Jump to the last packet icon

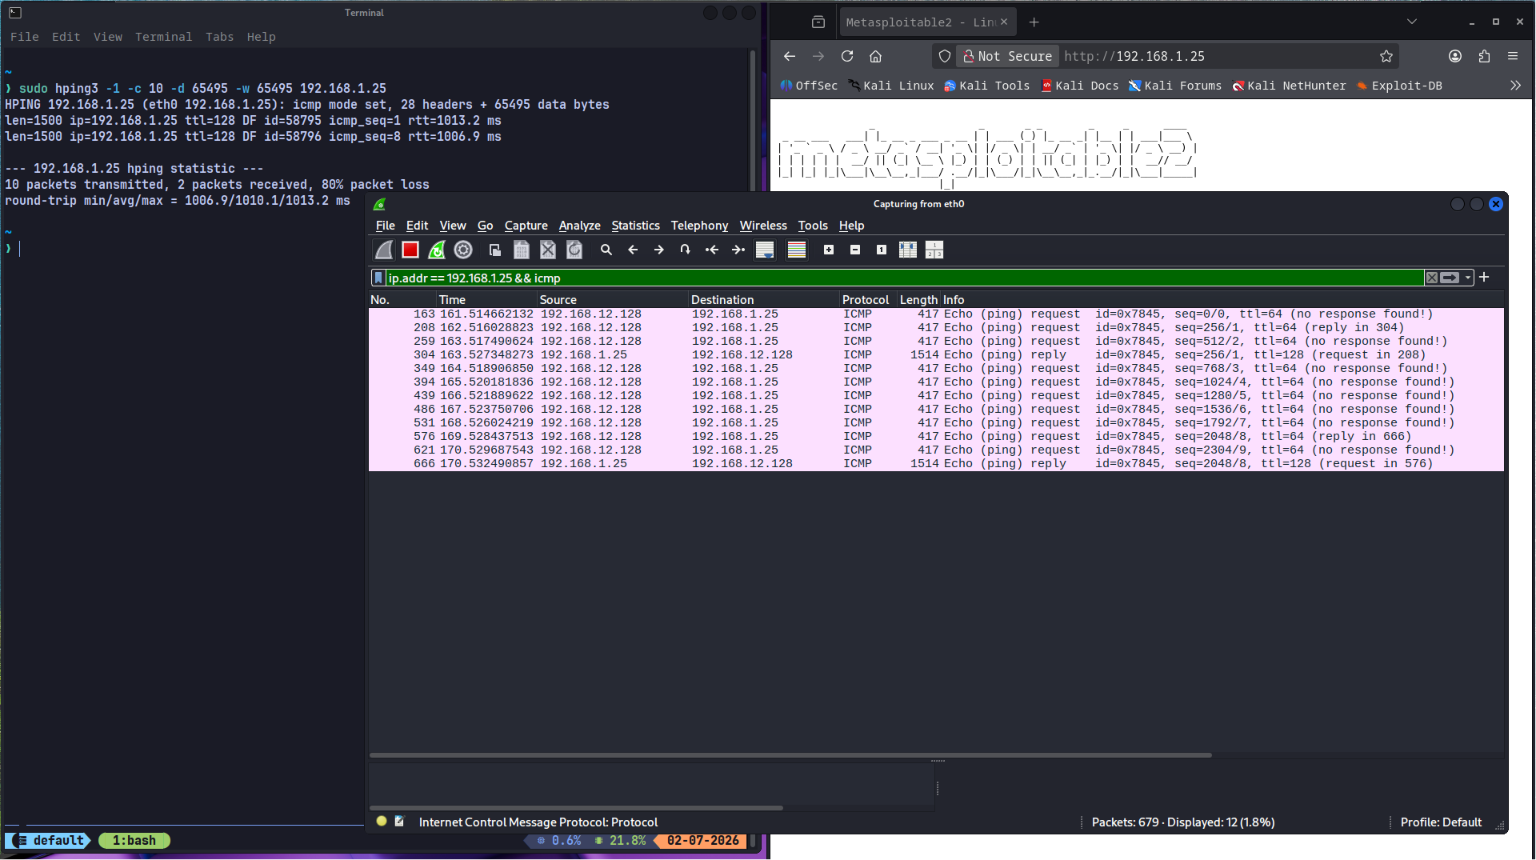pos(738,250)
